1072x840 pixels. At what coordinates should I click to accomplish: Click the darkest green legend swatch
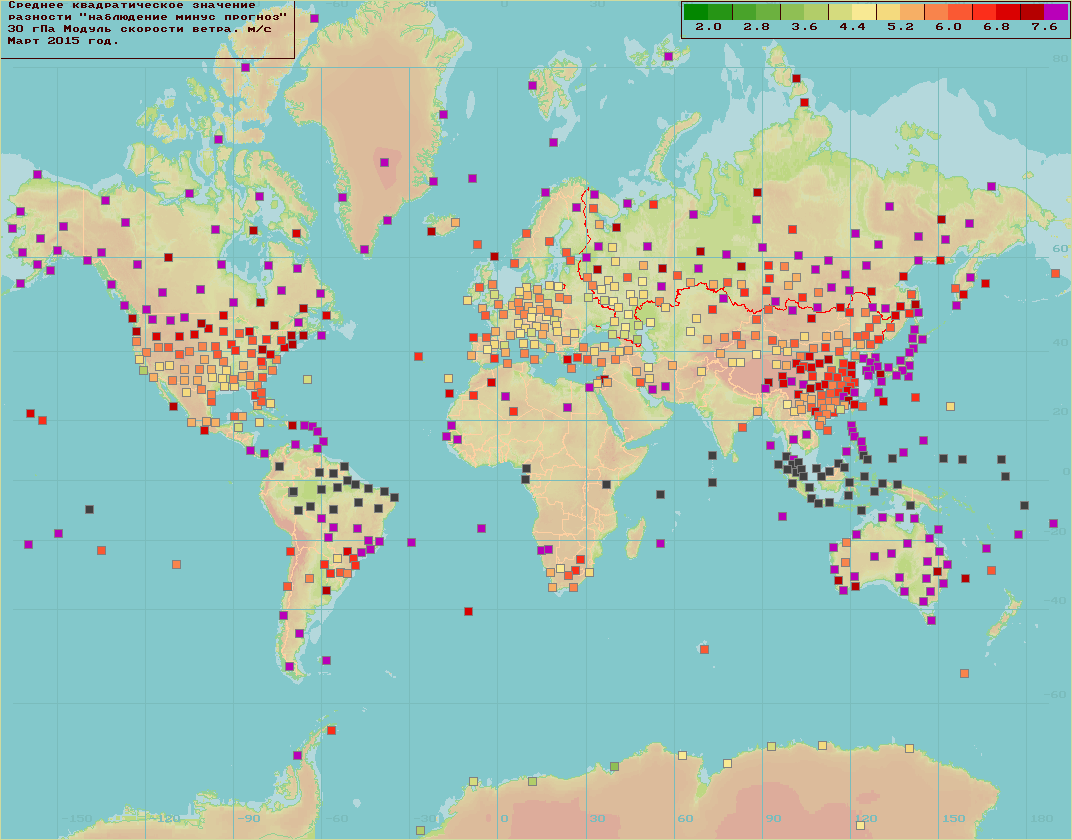(x=696, y=12)
